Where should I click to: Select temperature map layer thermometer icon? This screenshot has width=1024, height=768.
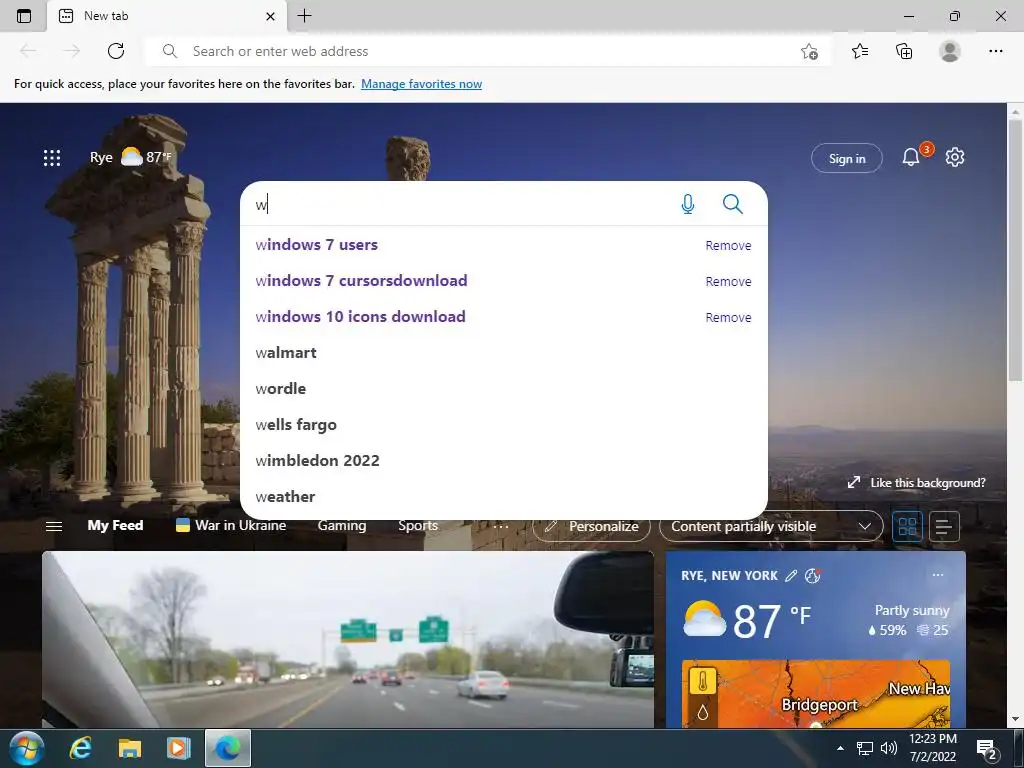[703, 681]
